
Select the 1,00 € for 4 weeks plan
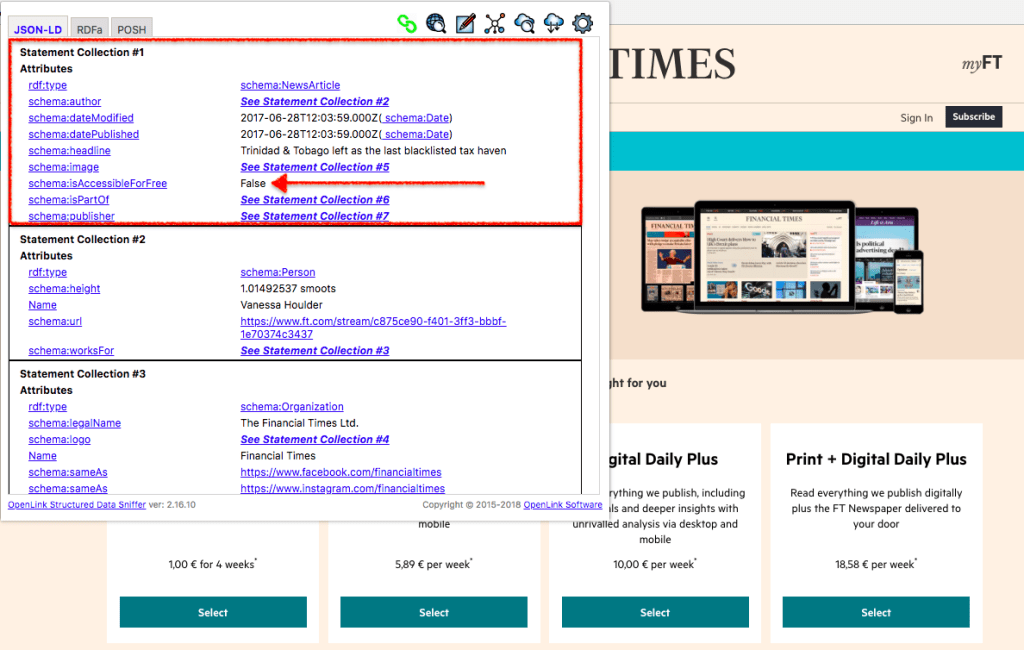pos(213,612)
